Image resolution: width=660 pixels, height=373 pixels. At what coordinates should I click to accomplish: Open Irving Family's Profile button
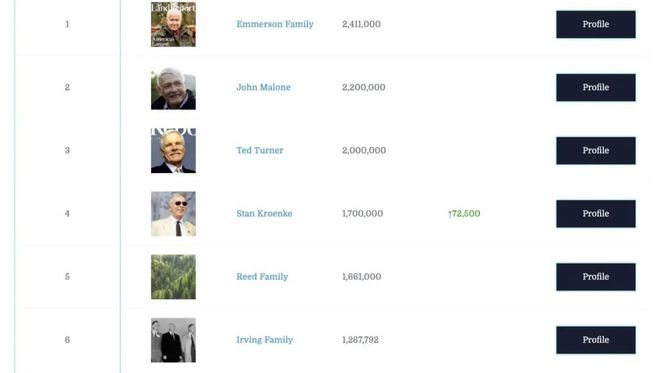click(596, 340)
